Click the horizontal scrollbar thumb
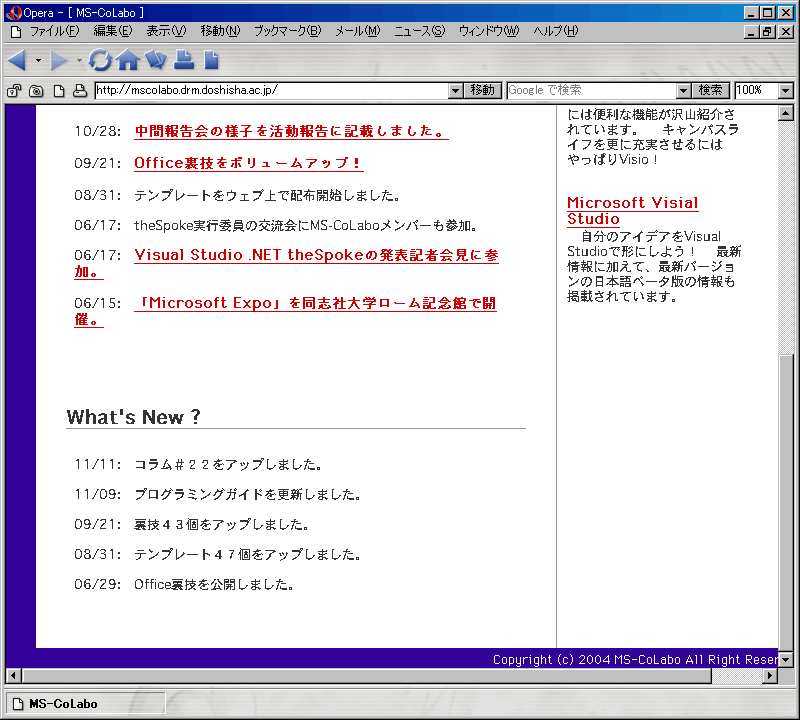Image resolution: width=800 pixels, height=720 pixels. pos(366,676)
